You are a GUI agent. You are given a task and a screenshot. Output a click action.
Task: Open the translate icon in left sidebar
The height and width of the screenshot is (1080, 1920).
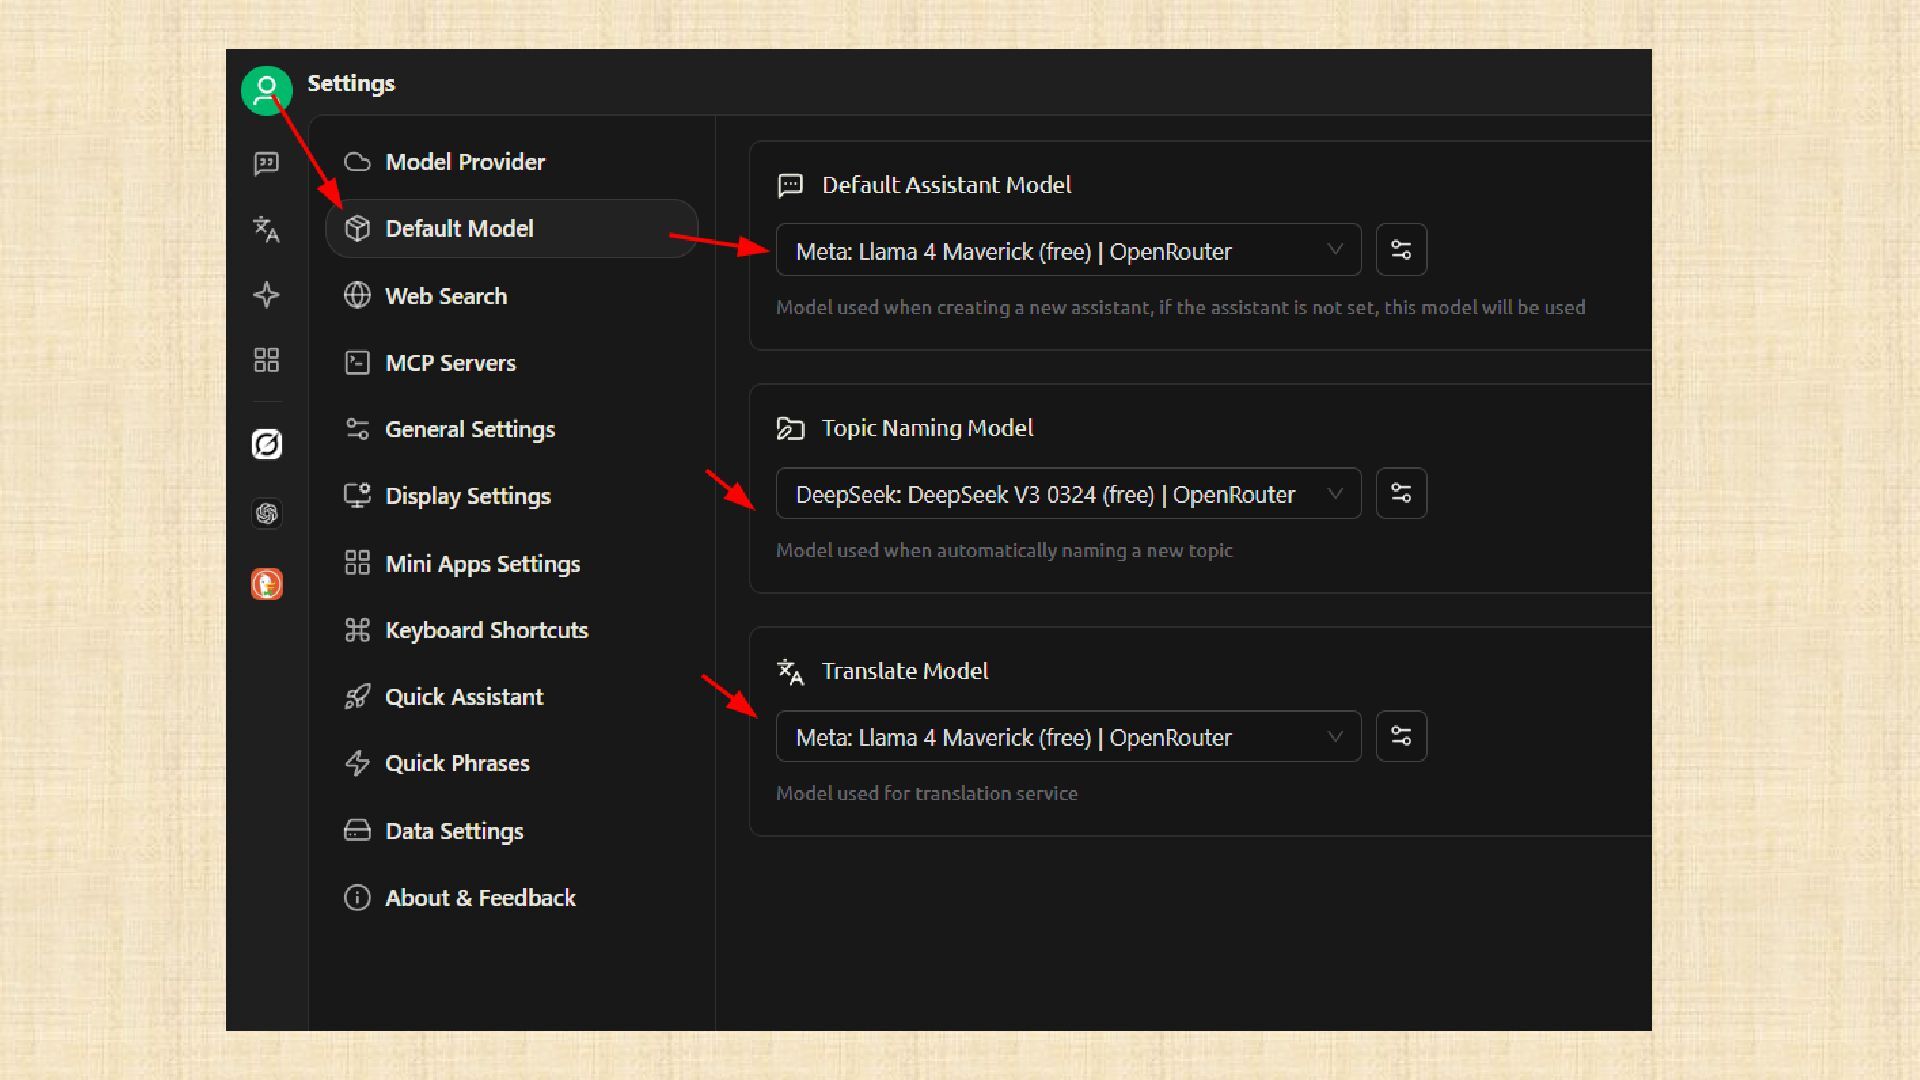[x=266, y=229]
